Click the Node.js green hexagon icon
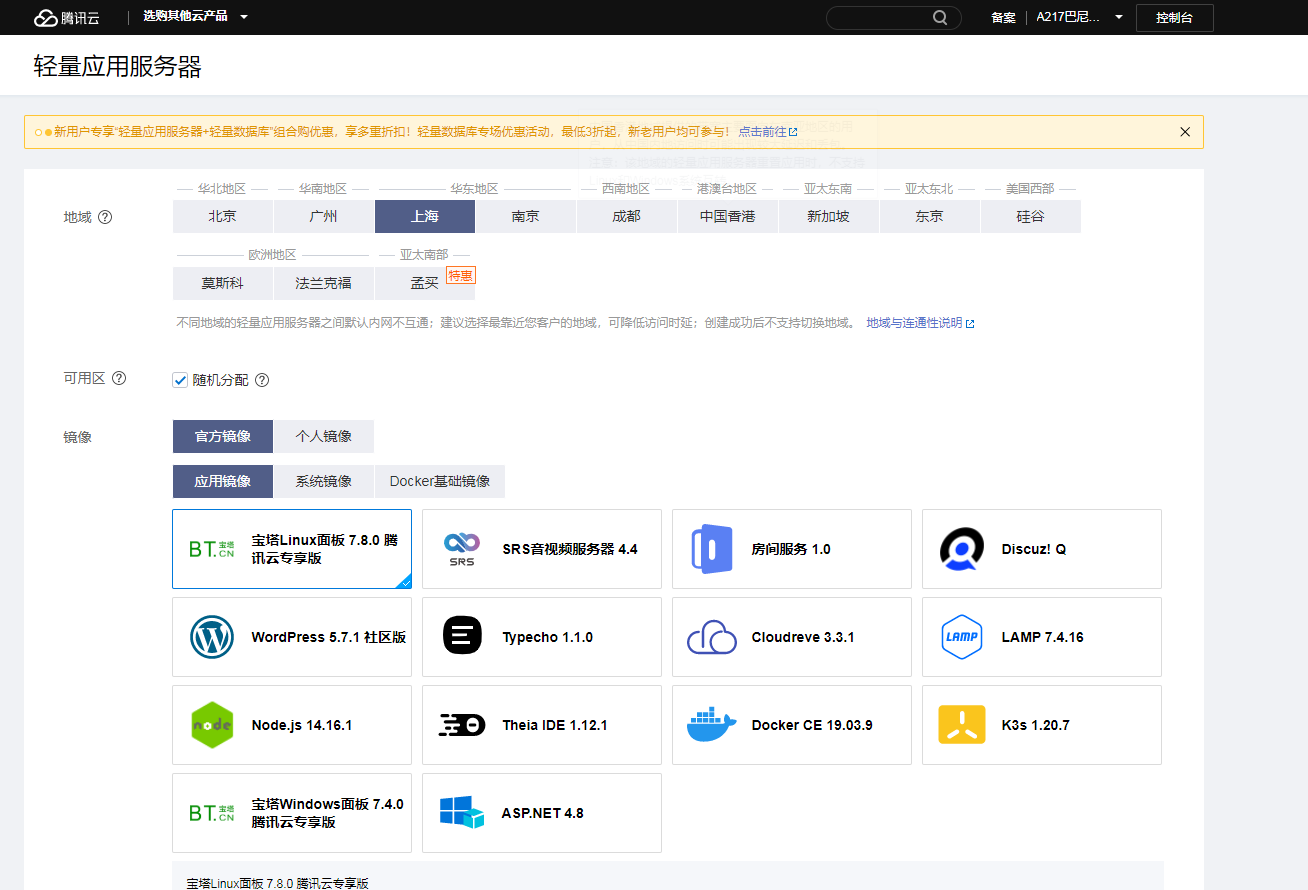The width and height of the screenshot is (1308, 890). (x=212, y=725)
